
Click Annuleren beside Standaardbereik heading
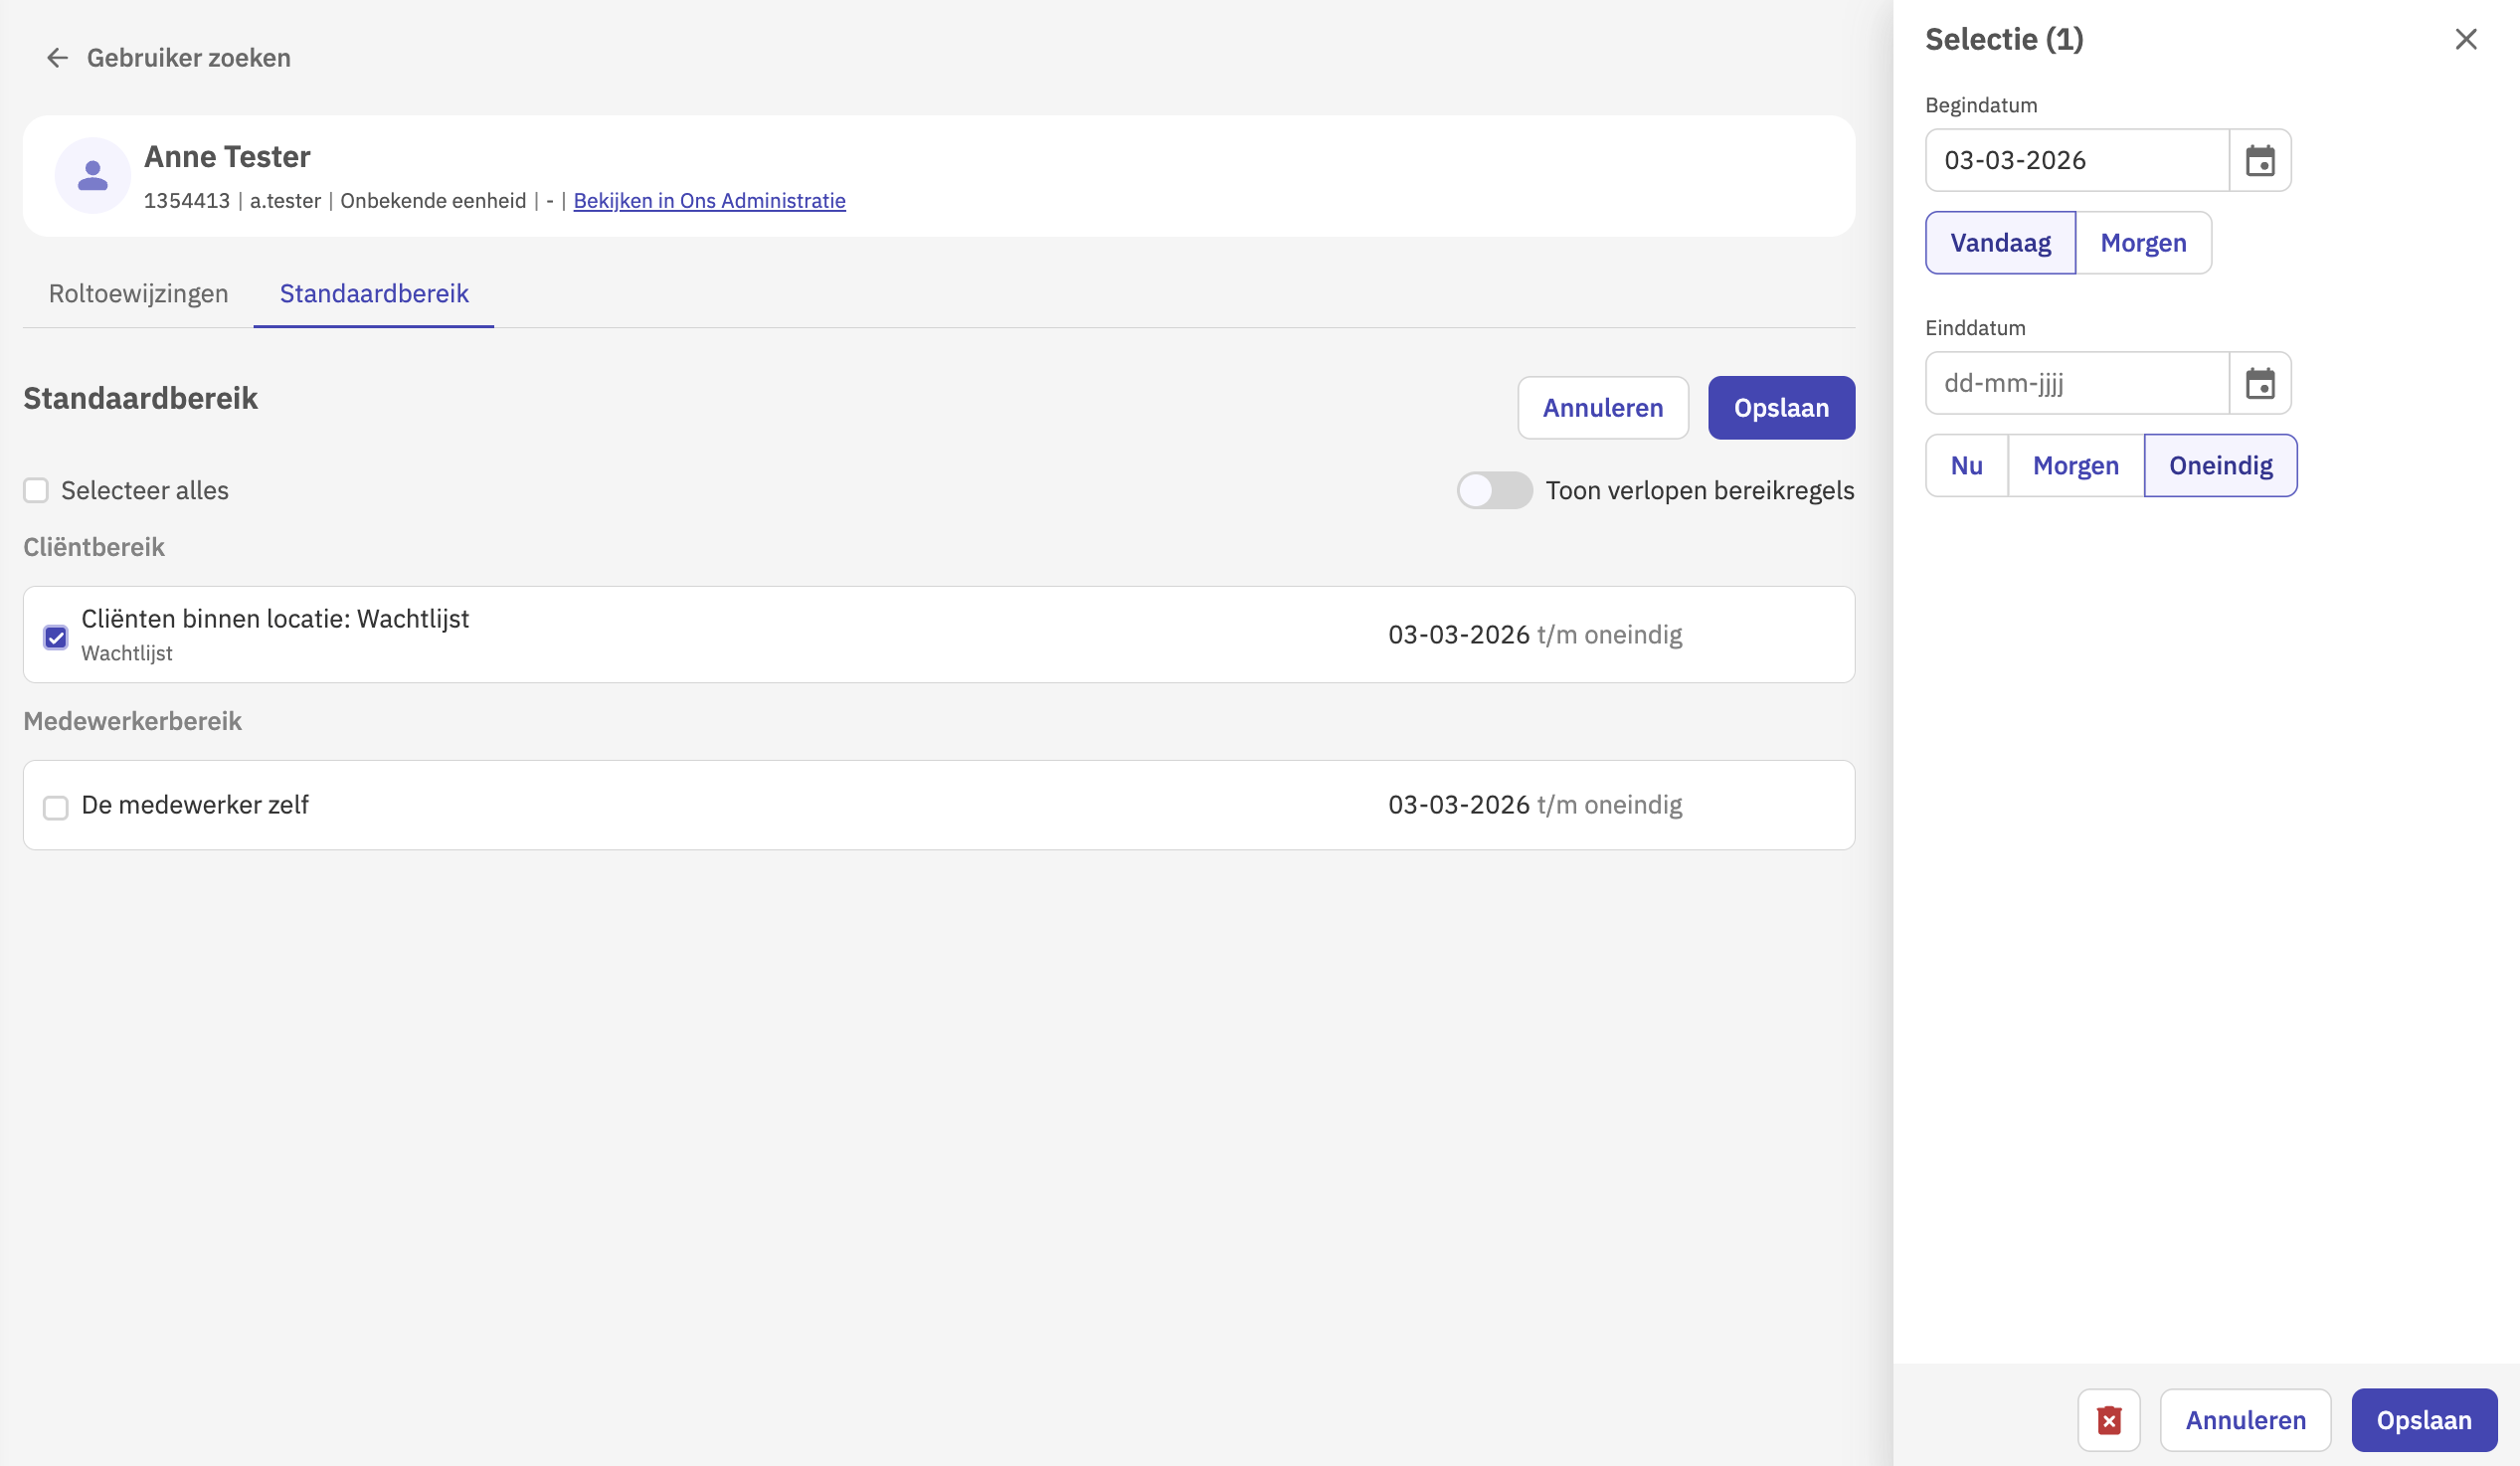(1602, 408)
